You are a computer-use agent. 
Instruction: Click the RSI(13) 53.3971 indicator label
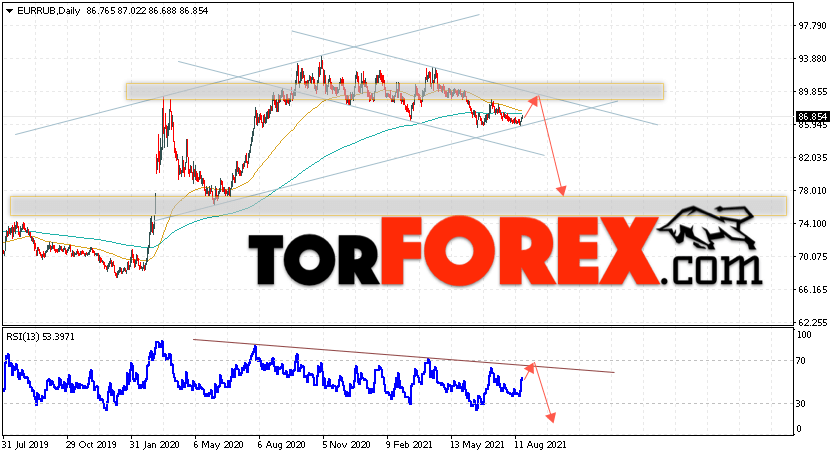pos(40,337)
